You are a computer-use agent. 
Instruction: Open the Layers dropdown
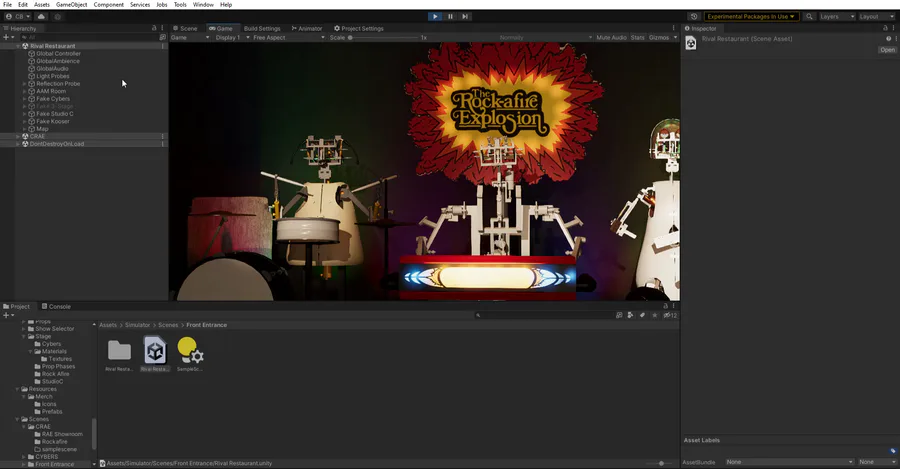837,17
